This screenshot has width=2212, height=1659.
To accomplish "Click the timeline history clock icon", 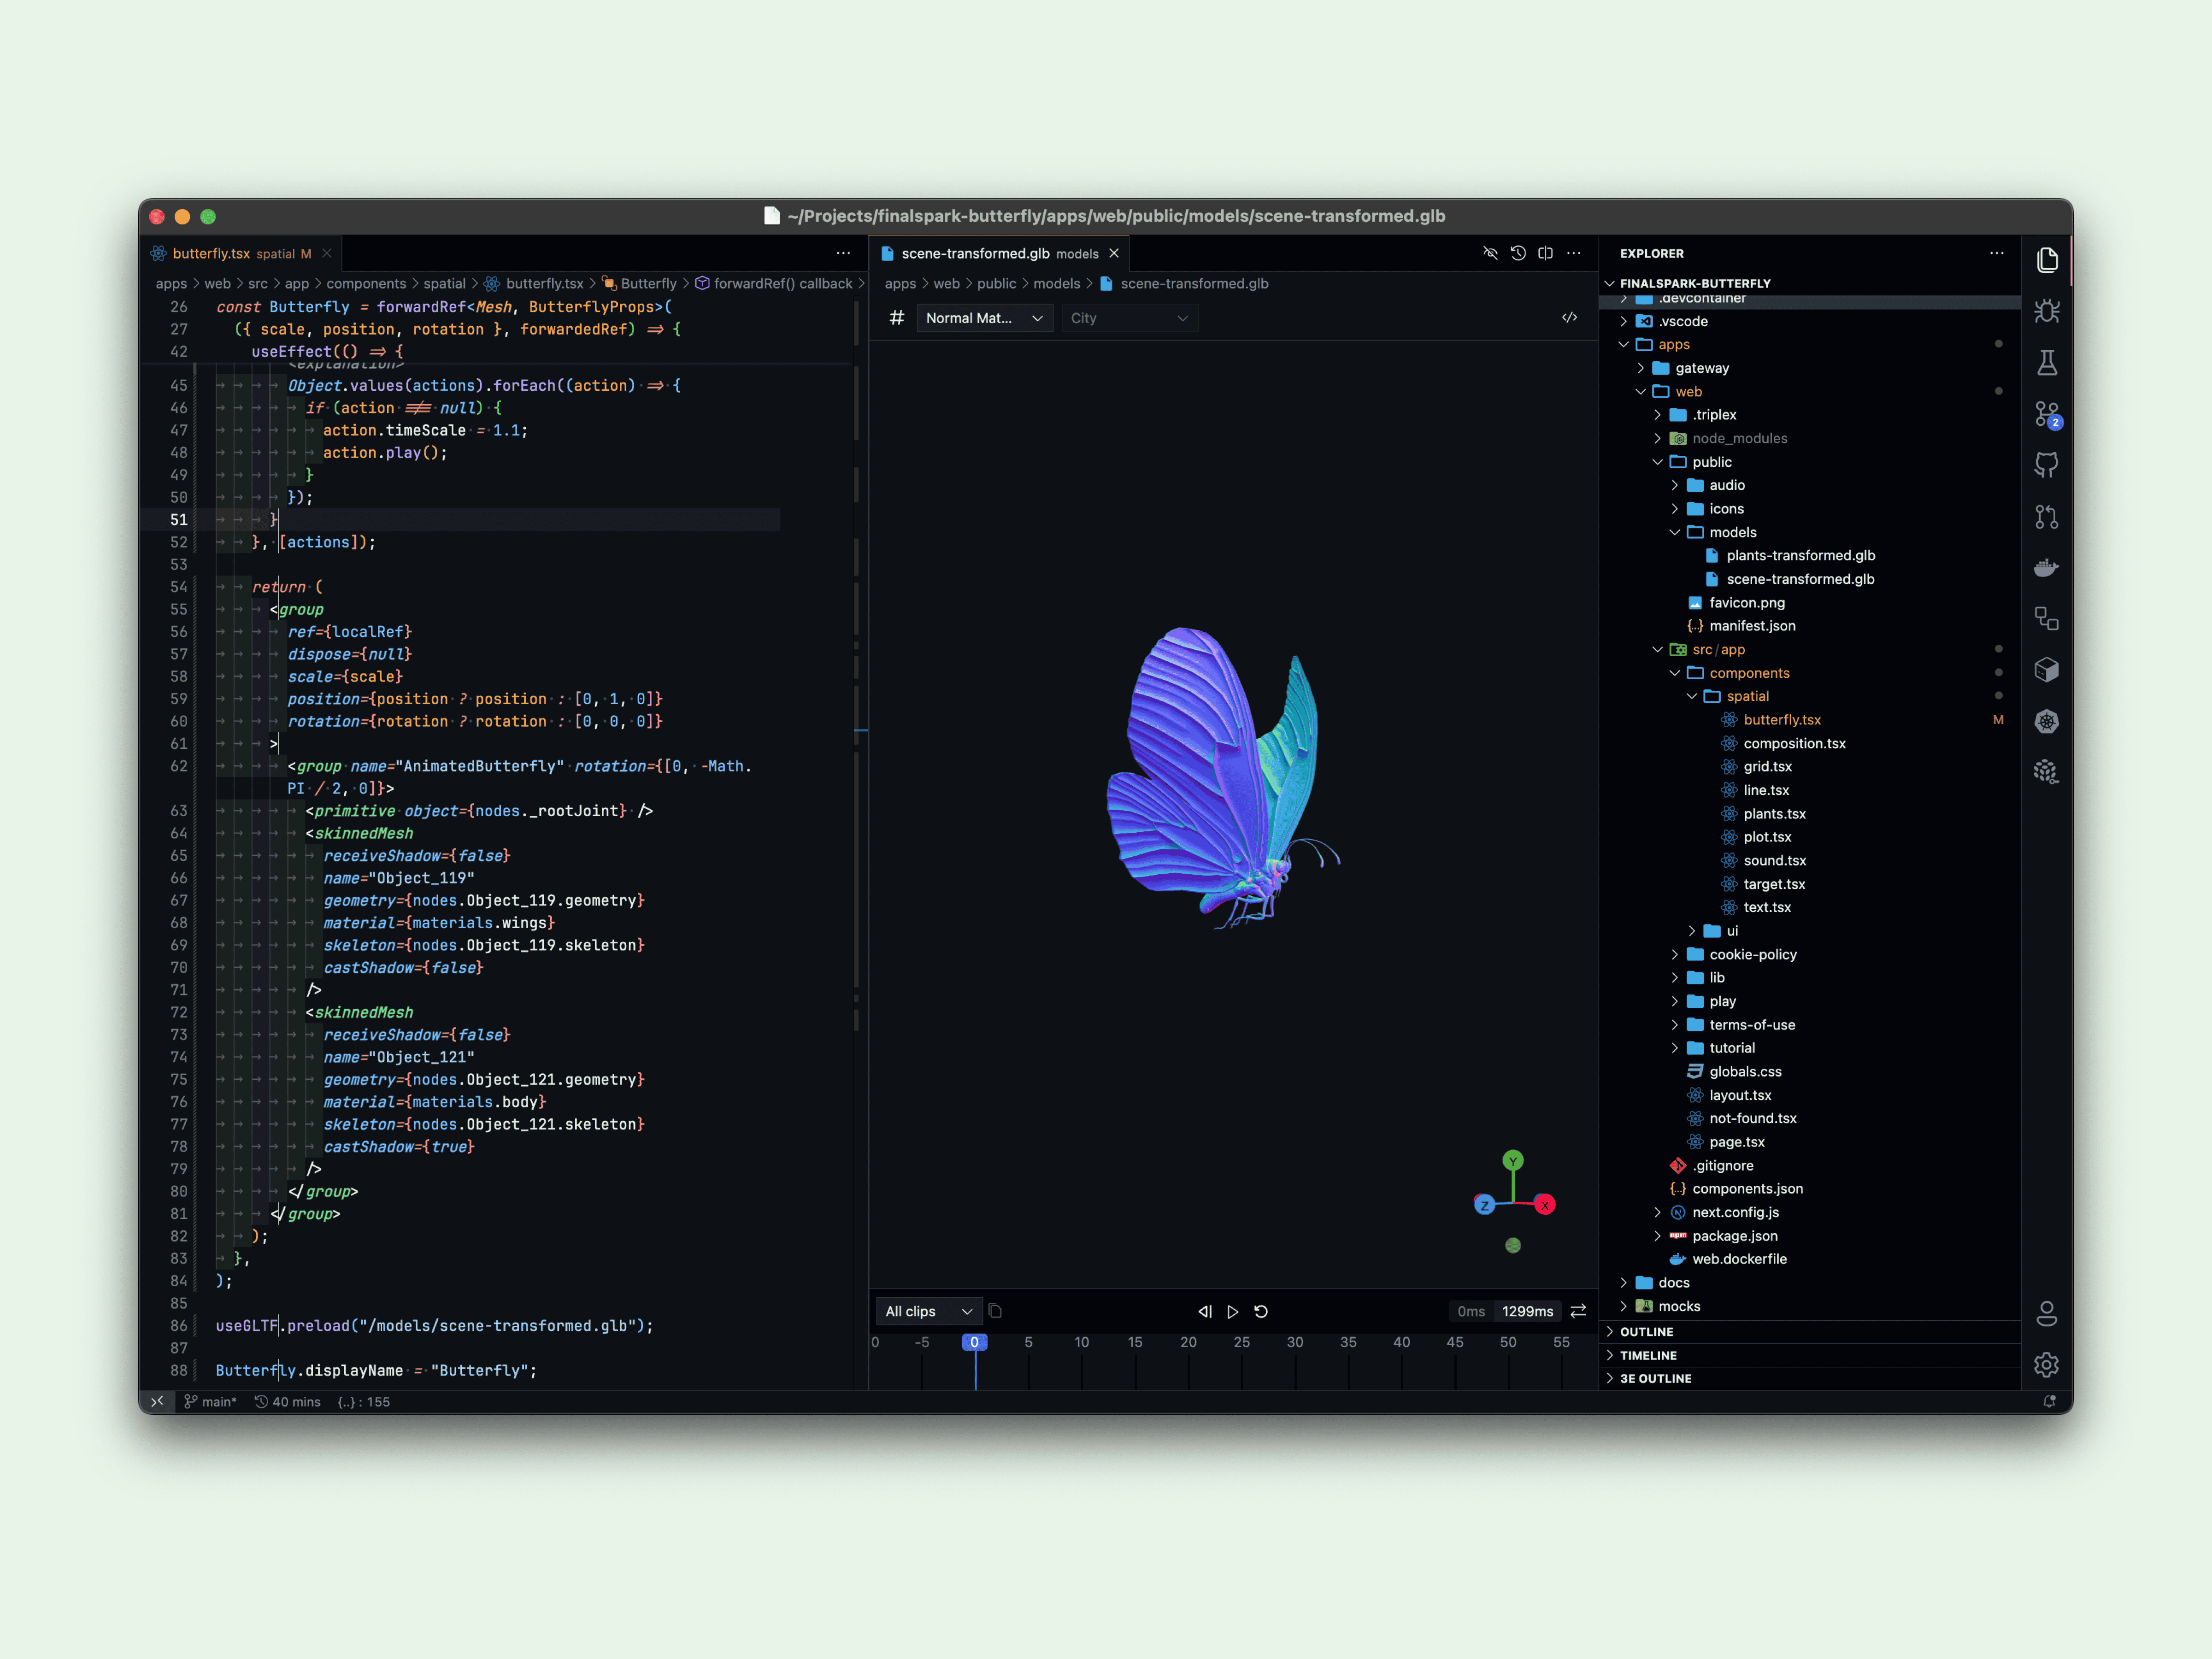I will point(1518,253).
